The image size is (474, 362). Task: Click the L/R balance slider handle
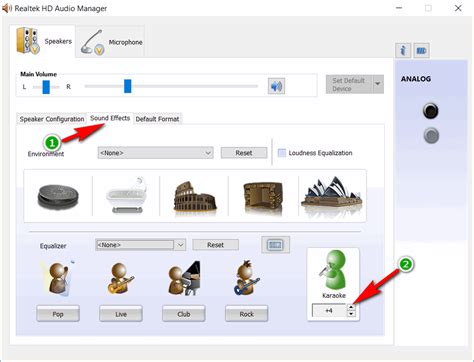(x=46, y=87)
